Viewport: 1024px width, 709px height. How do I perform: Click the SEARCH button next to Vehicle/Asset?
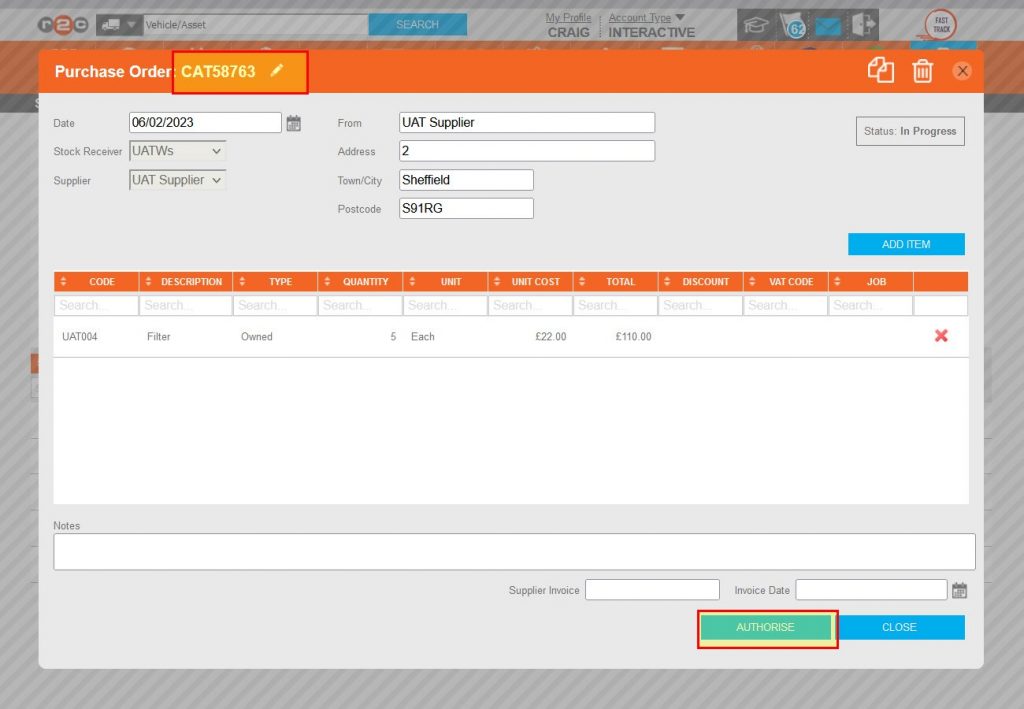point(417,23)
